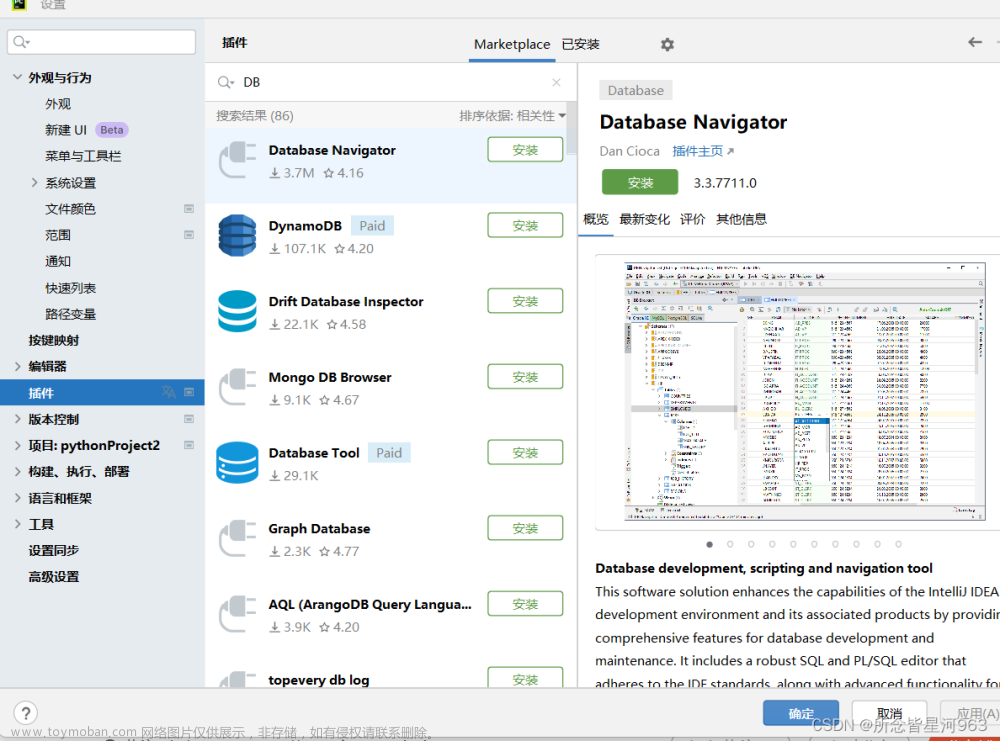Select 外观 in the settings tree
The height and width of the screenshot is (741, 1000).
pyautogui.click(x=58, y=104)
